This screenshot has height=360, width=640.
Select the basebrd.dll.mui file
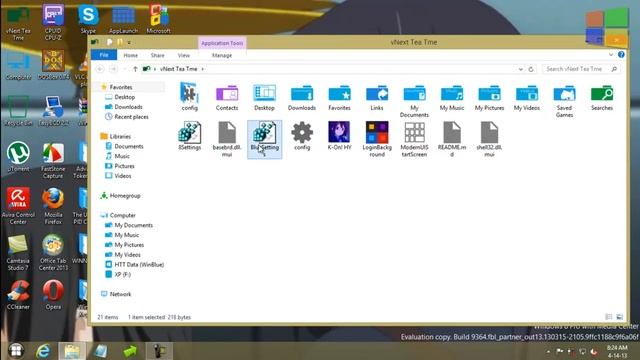pos(227,140)
